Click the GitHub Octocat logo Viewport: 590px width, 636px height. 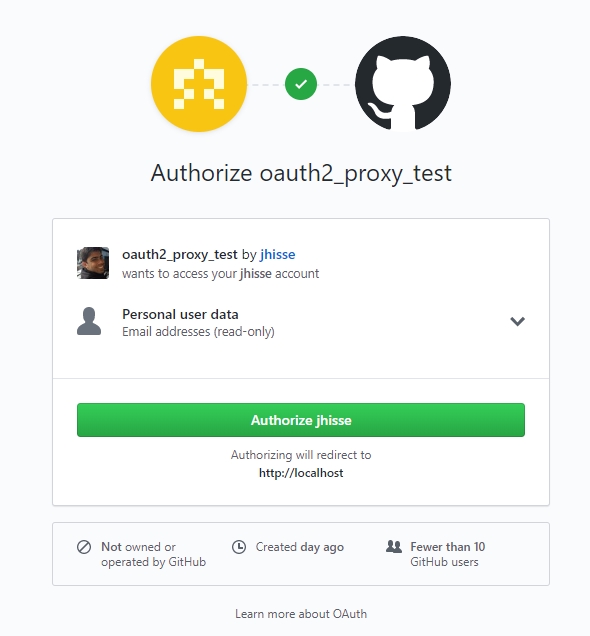pos(403,84)
